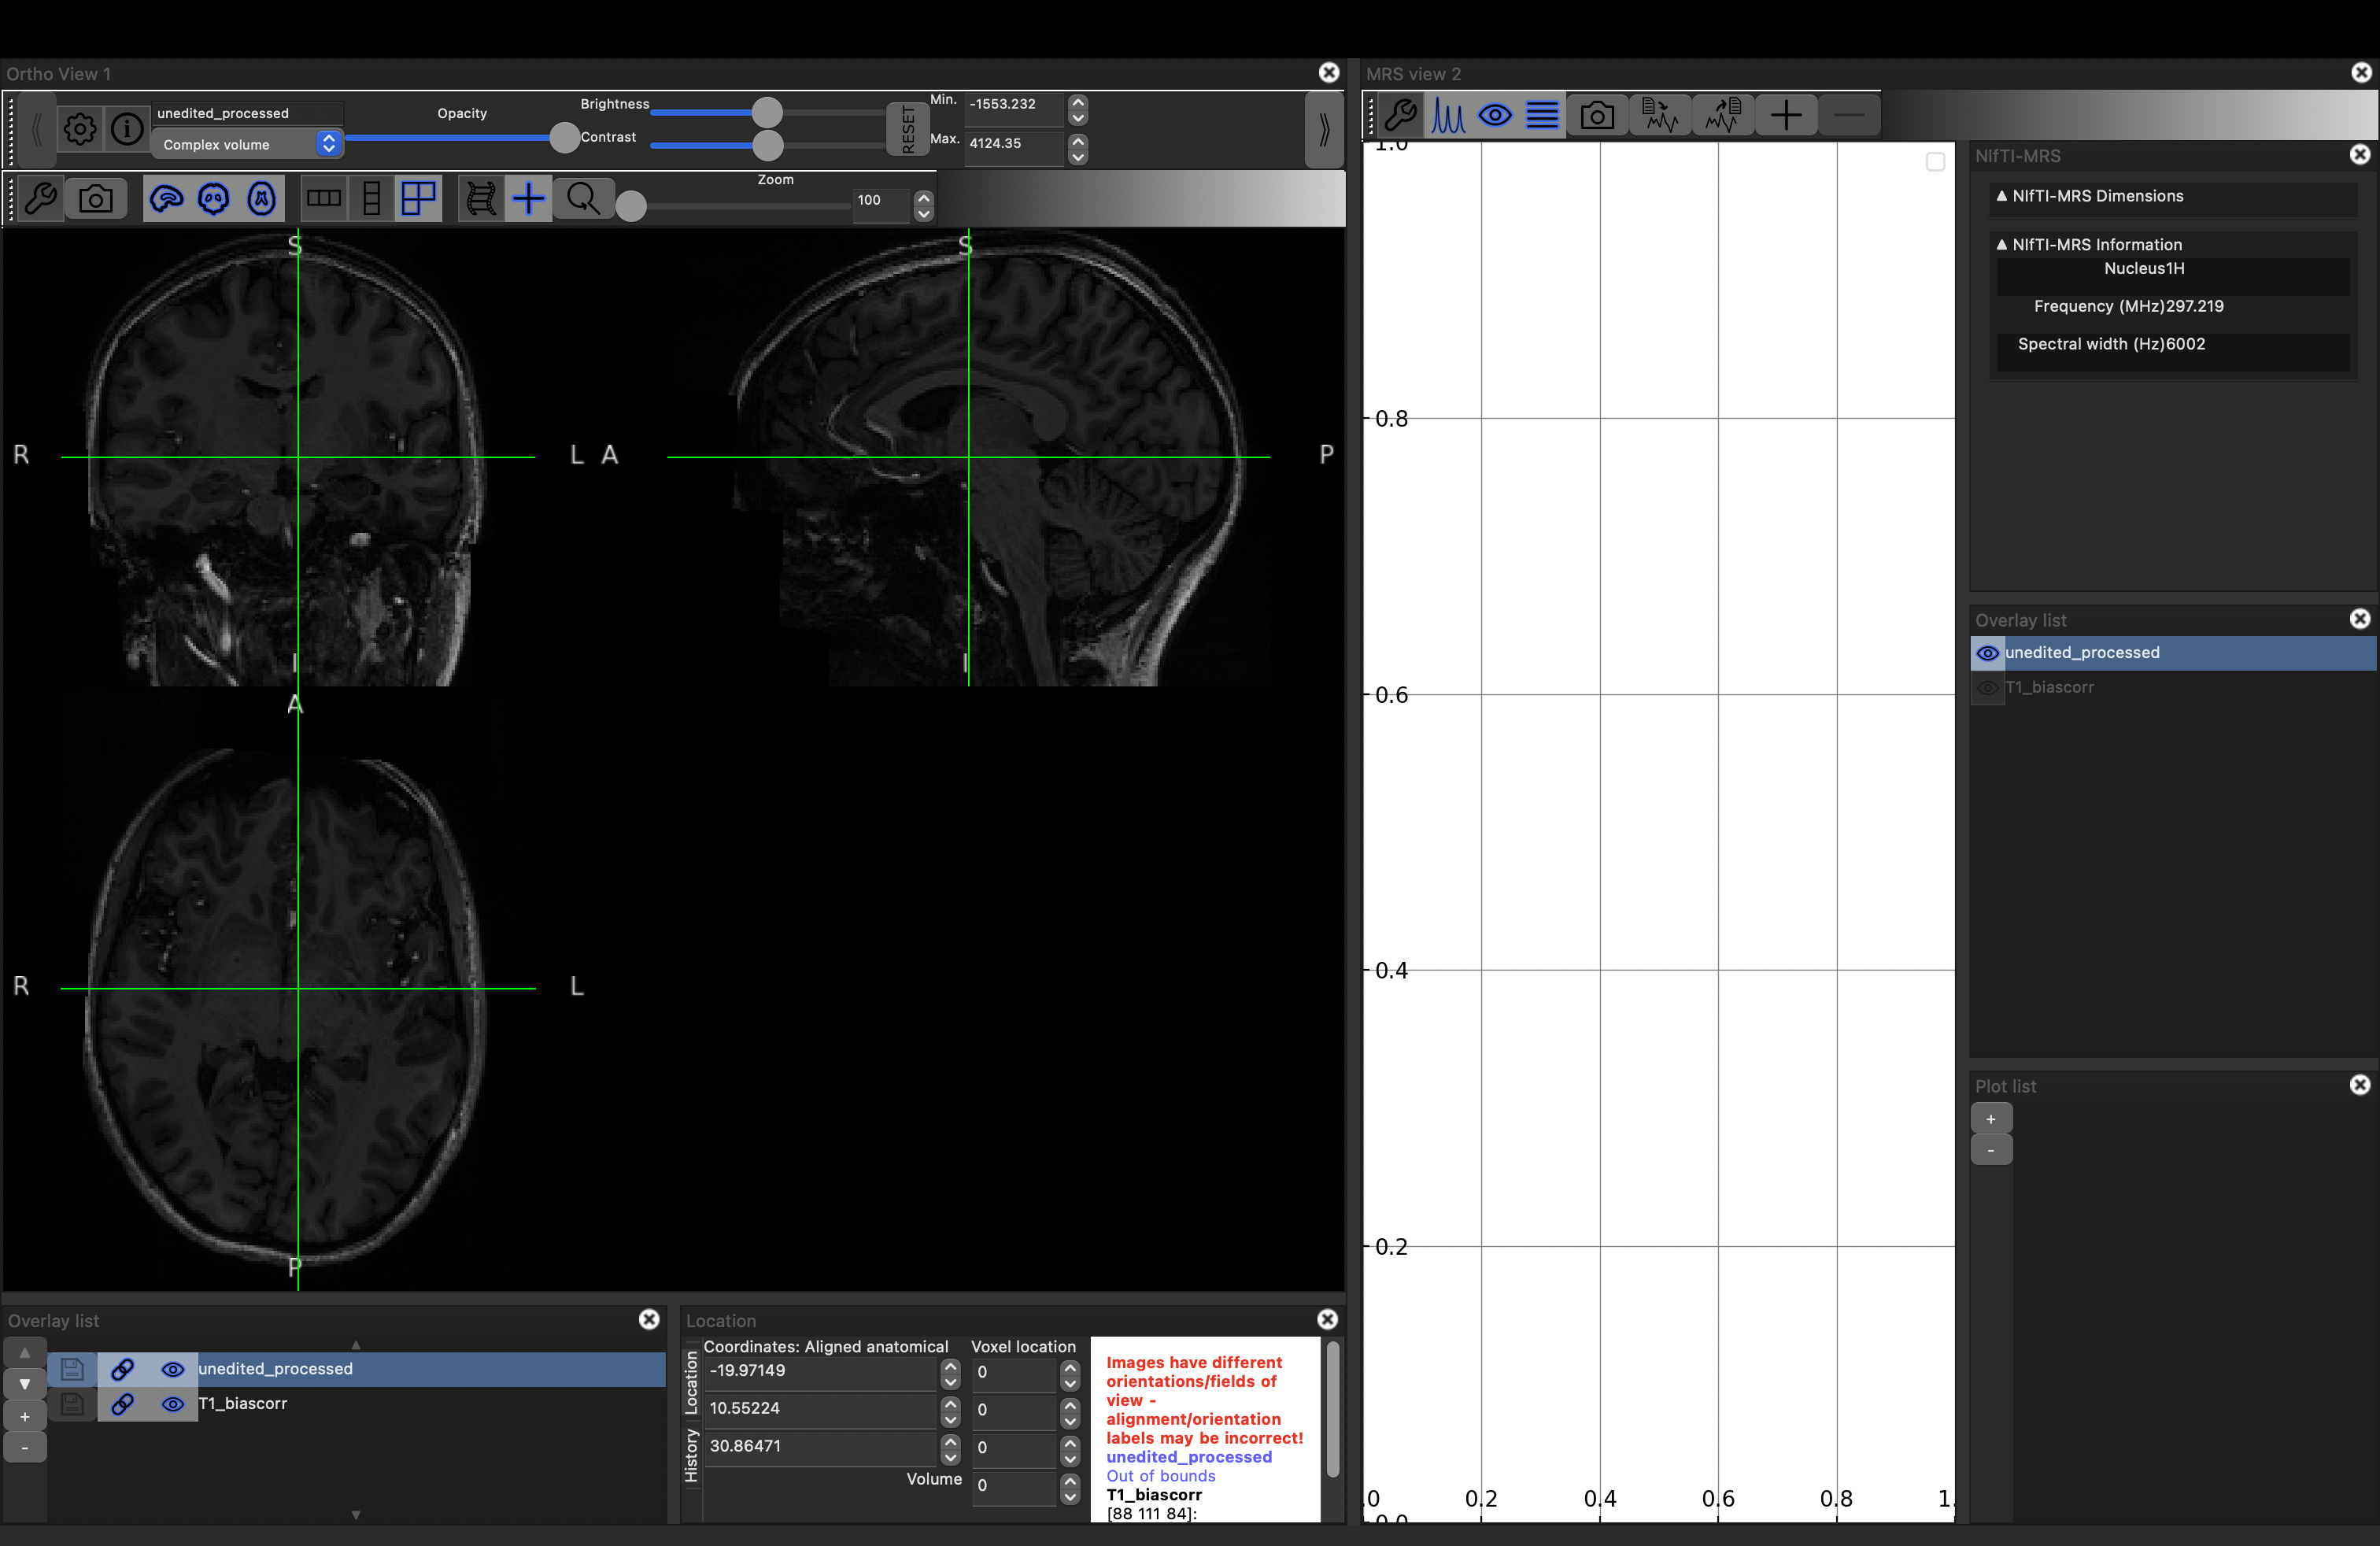Hide unedited_processed in the bottom overlay list
The image size is (2380, 1546).
tap(173, 1369)
